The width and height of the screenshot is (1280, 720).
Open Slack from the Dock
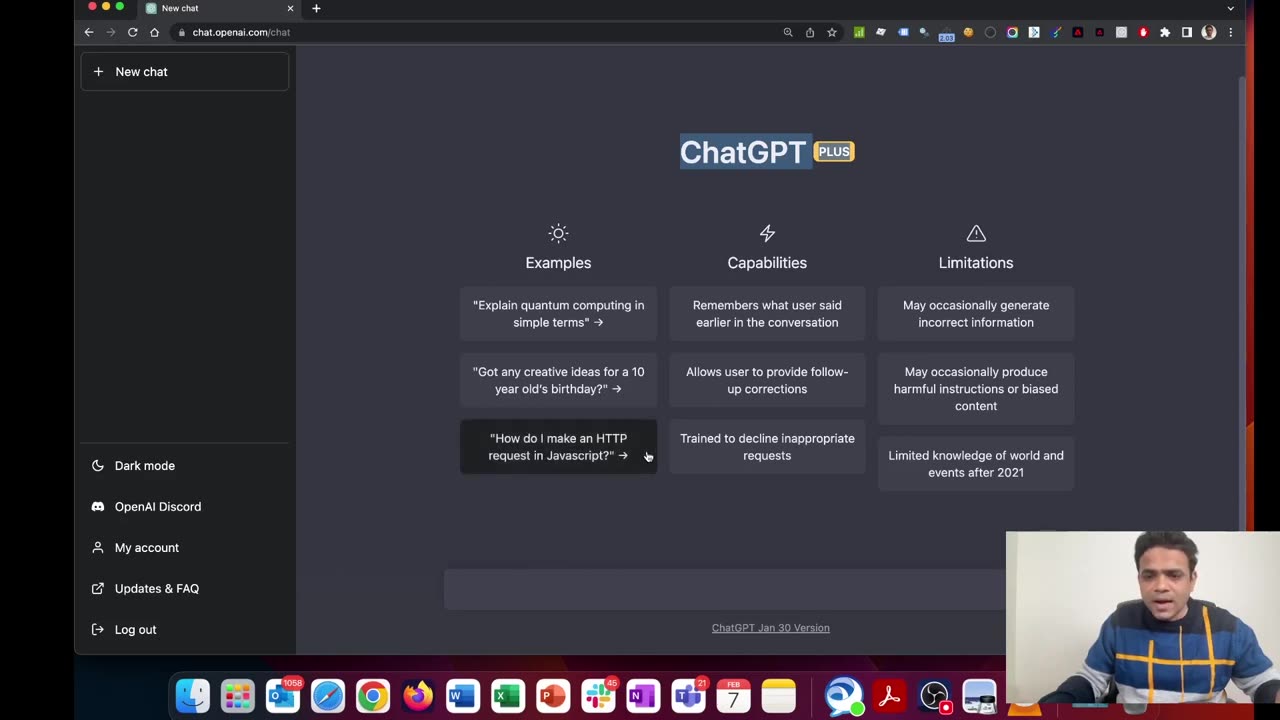point(598,696)
